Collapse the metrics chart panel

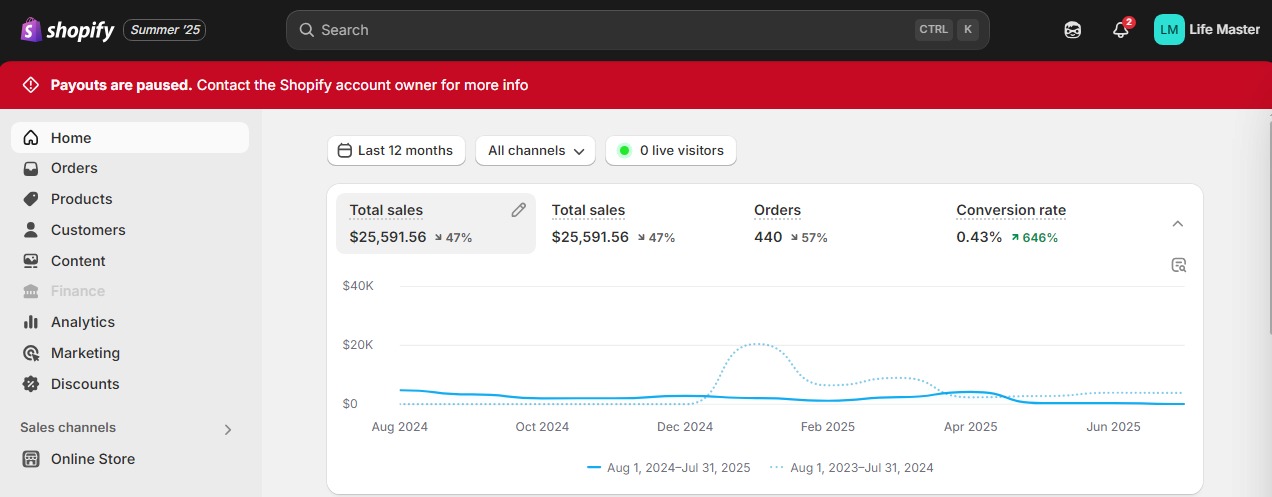[x=1178, y=224]
